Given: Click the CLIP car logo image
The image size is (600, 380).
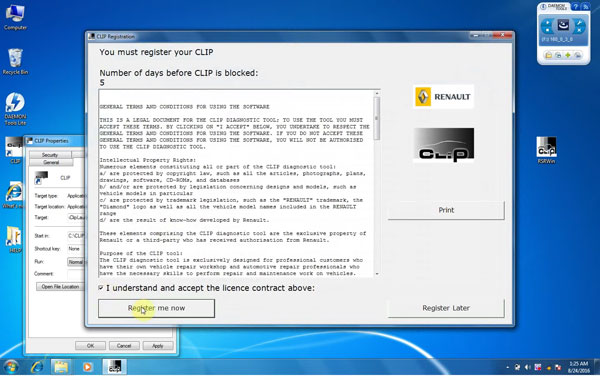Looking at the screenshot, I should click(x=443, y=145).
